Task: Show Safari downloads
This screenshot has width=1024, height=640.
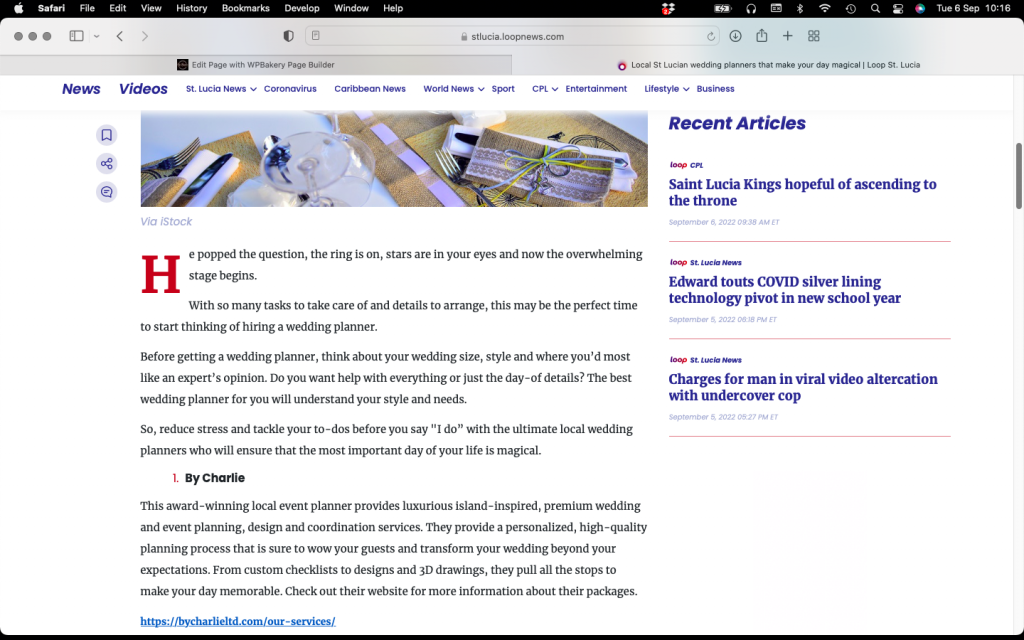Action: (735, 37)
